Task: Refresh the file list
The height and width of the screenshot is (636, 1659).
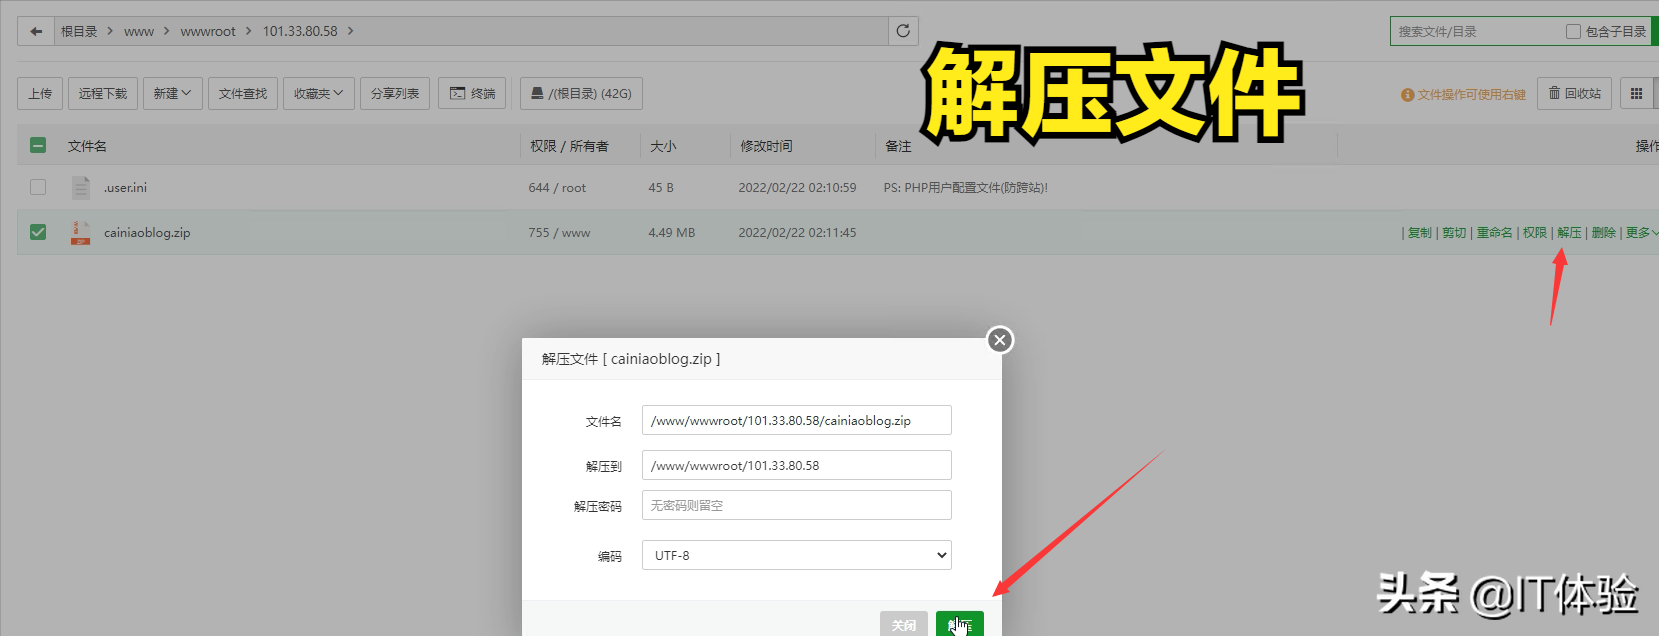Action: (x=903, y=31)
